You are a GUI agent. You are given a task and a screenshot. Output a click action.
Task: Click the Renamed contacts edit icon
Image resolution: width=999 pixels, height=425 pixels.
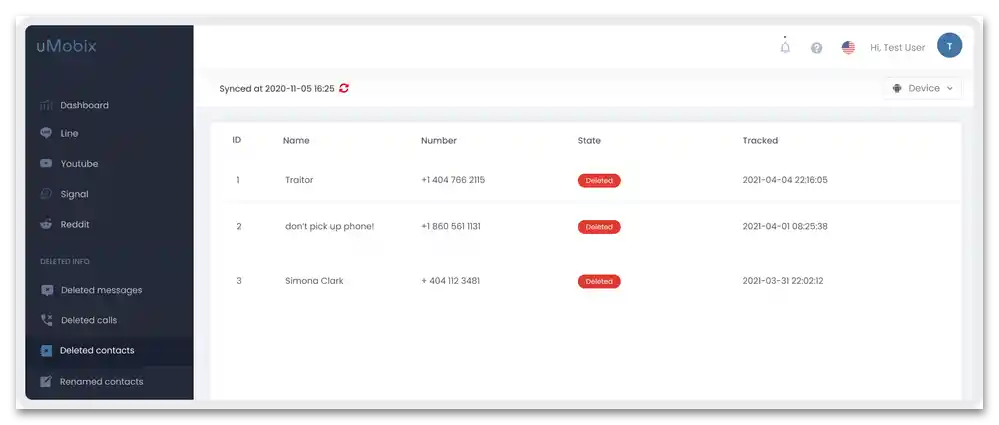coord(47,381)
